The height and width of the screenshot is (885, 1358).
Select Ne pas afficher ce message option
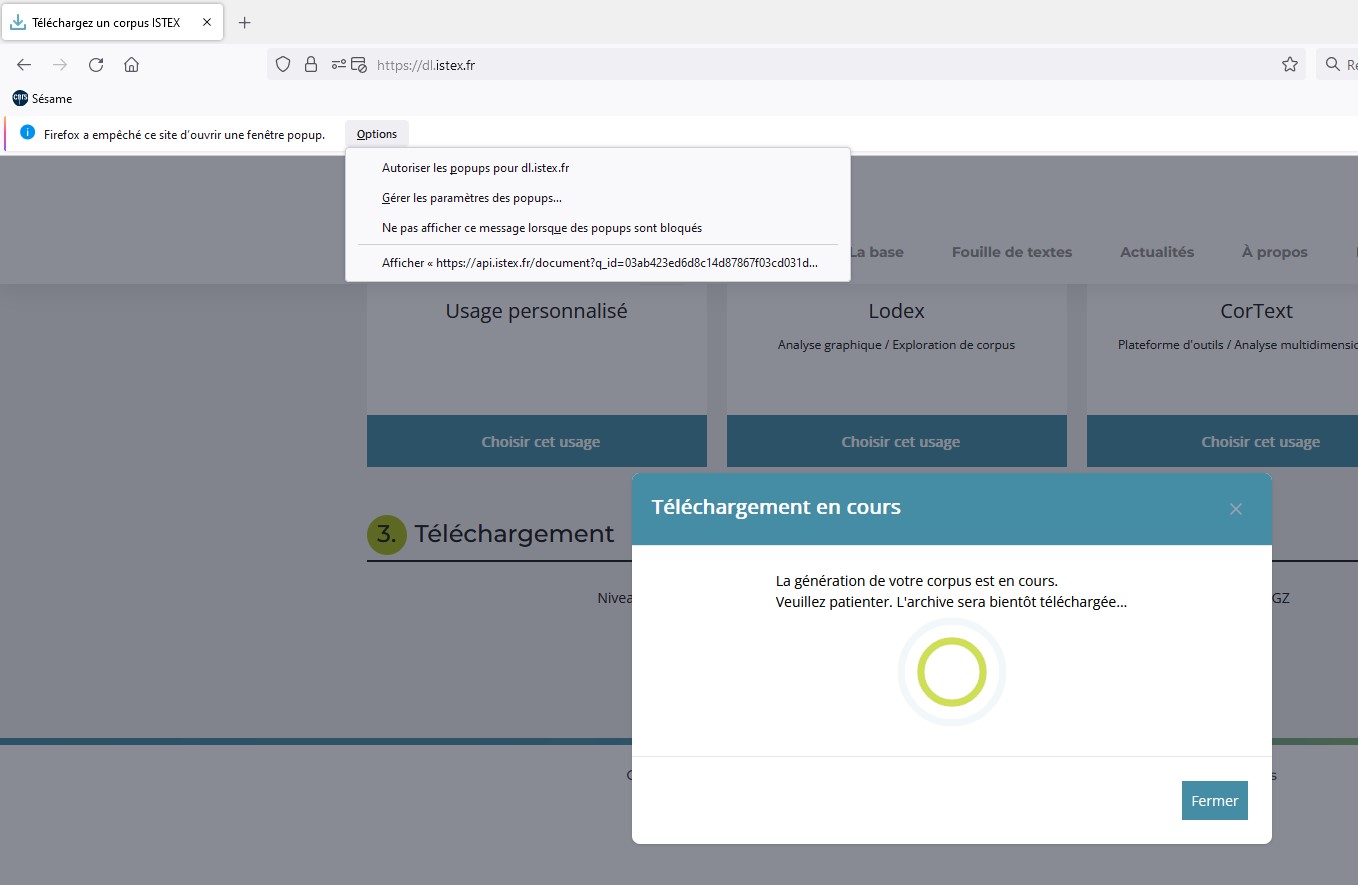click(541, 228)
